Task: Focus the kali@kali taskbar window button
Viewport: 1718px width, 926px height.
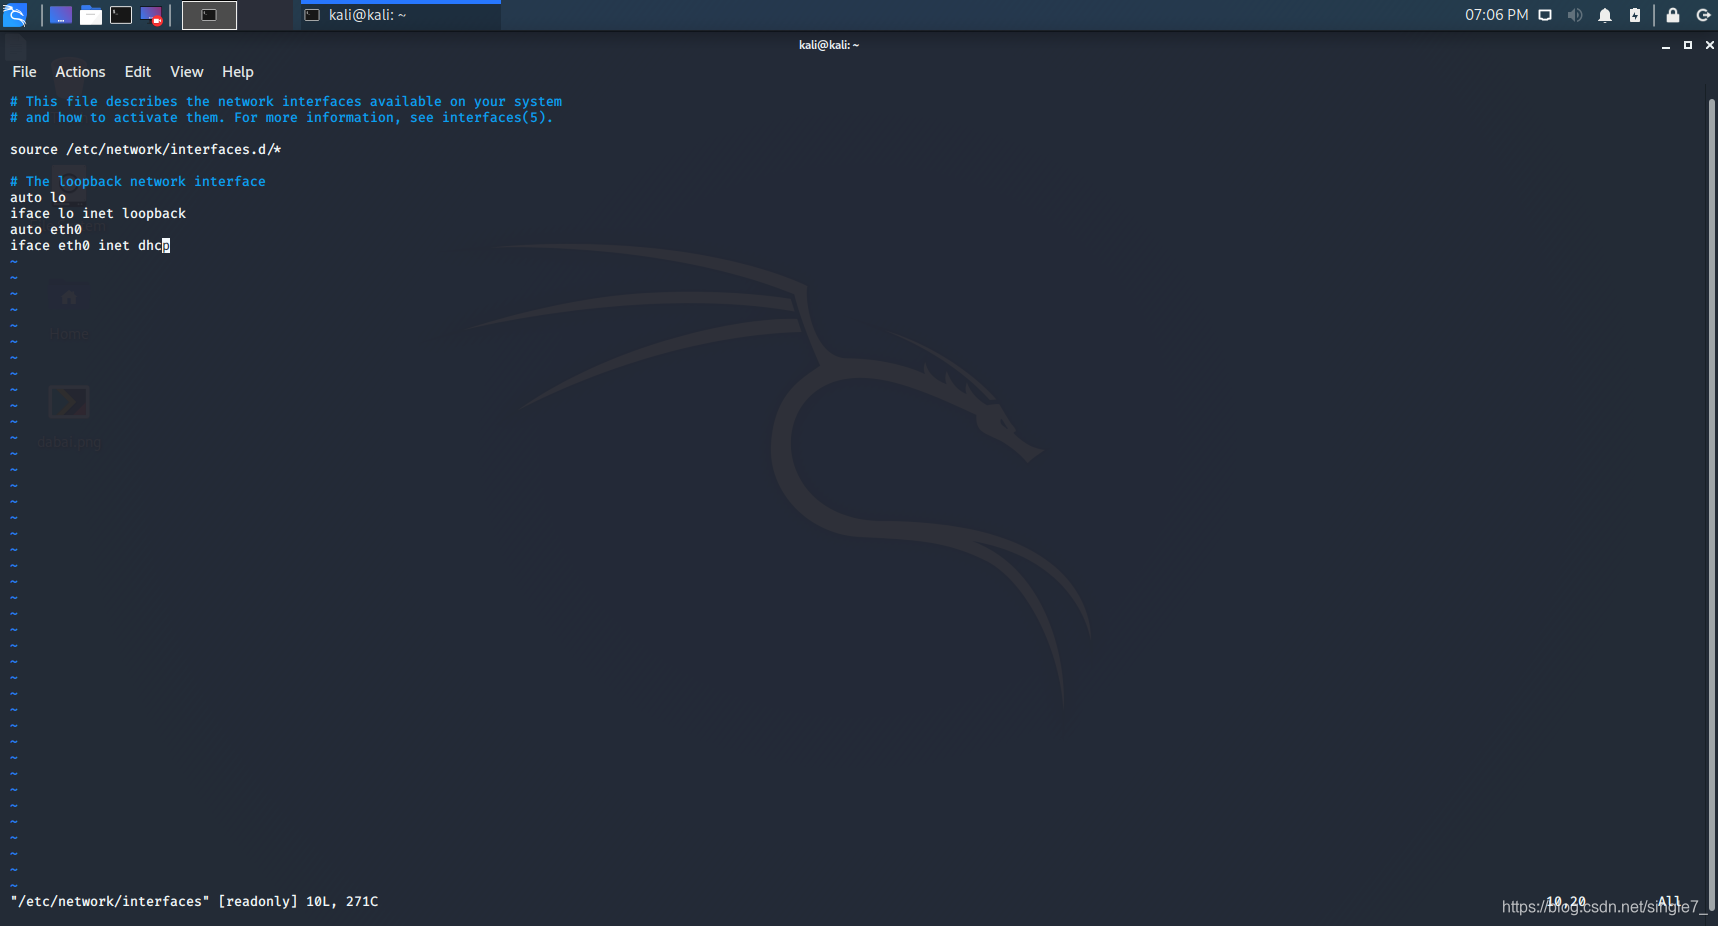Action: pyautogui.click(x=400, y=15)
